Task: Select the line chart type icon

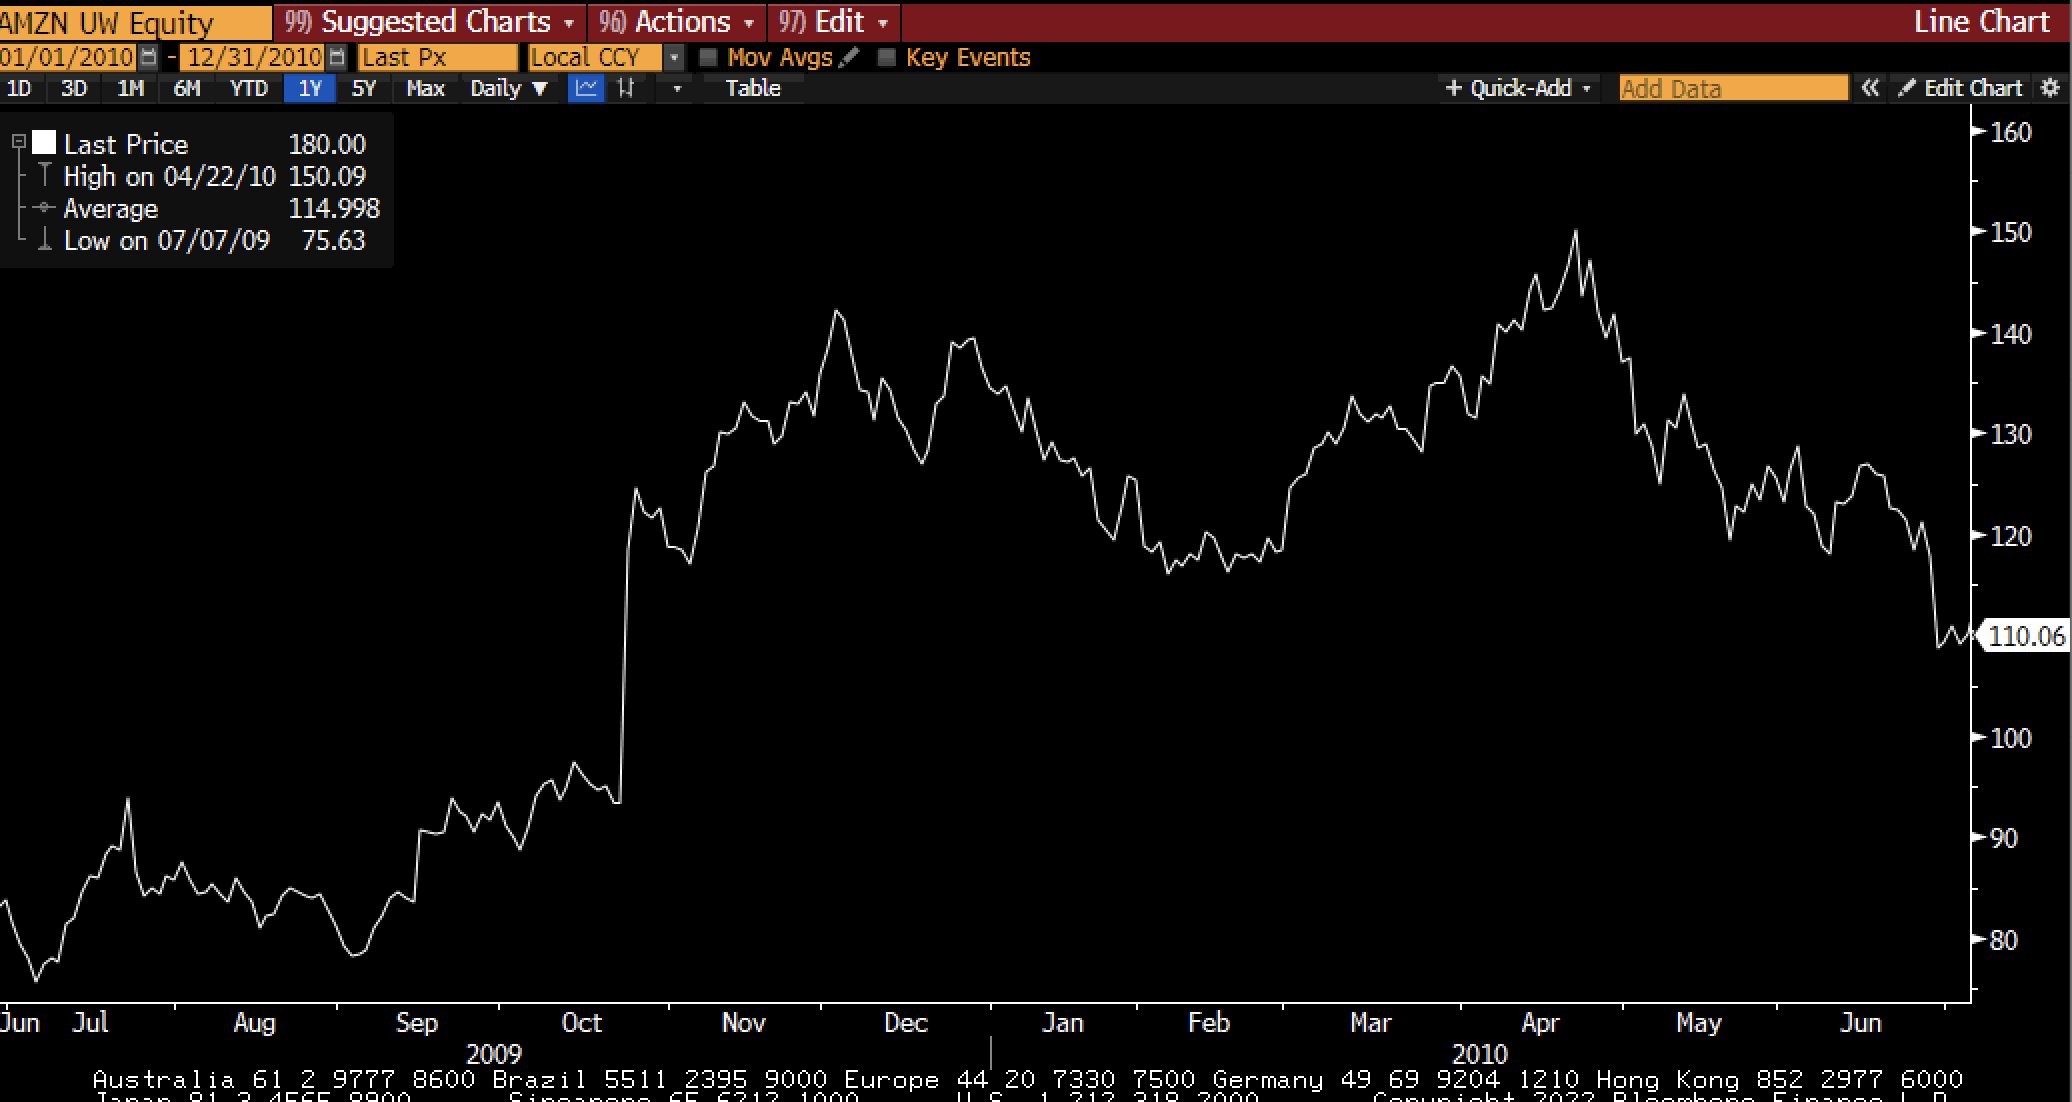Action: pyautogui.click(x=586, y=88)
